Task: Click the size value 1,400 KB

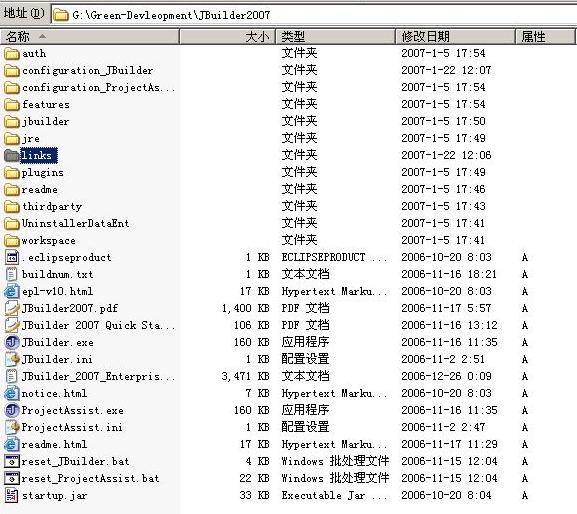Action: click(245, 309)
